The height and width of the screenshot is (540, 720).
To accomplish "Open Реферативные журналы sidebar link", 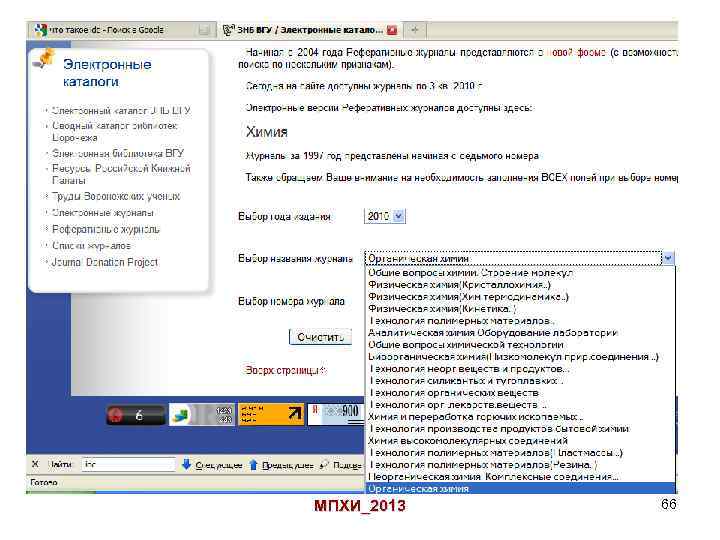I will [x=106, y=229].
